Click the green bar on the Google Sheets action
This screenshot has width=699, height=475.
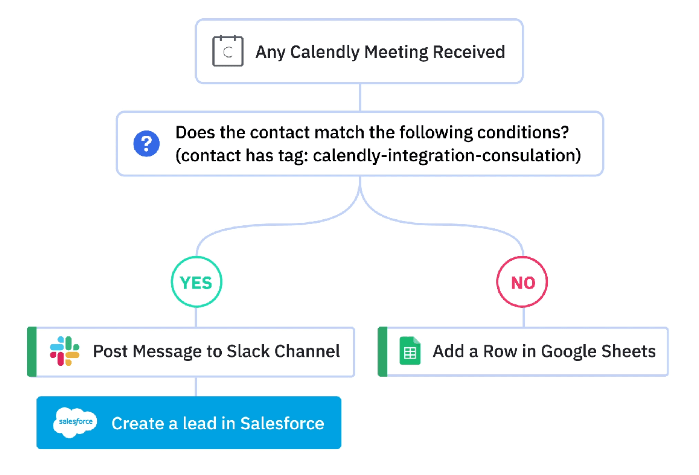pos(382,351)
